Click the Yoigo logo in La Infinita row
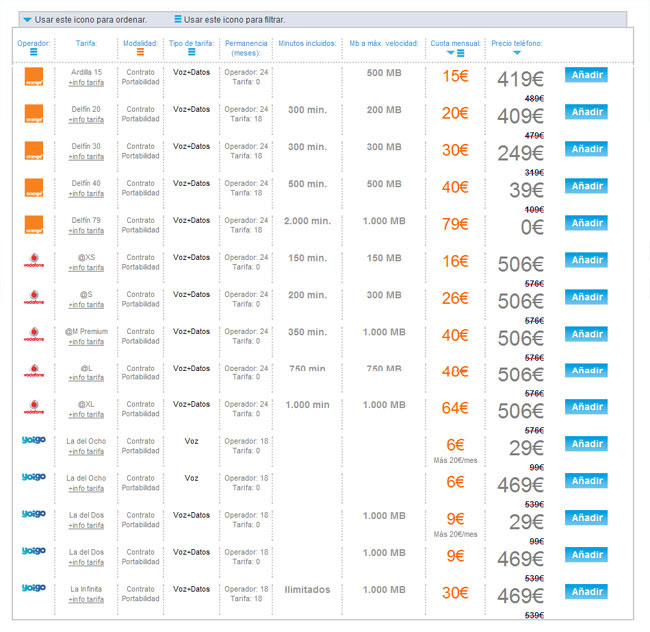 (34, 588)
